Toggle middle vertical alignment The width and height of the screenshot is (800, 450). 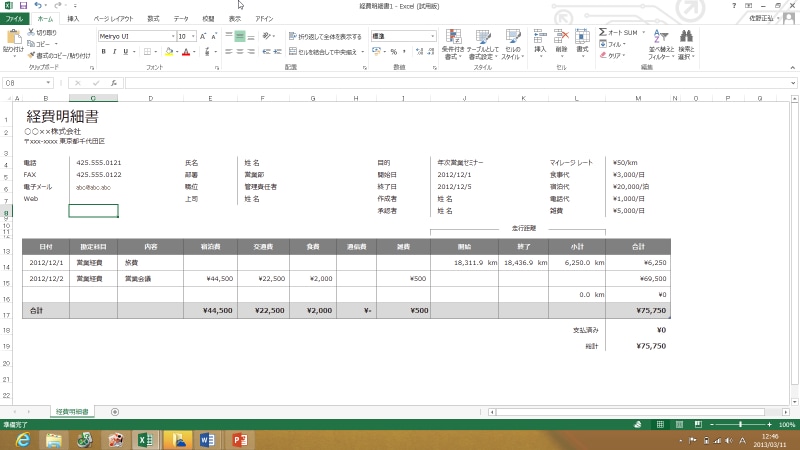(240, 36)
